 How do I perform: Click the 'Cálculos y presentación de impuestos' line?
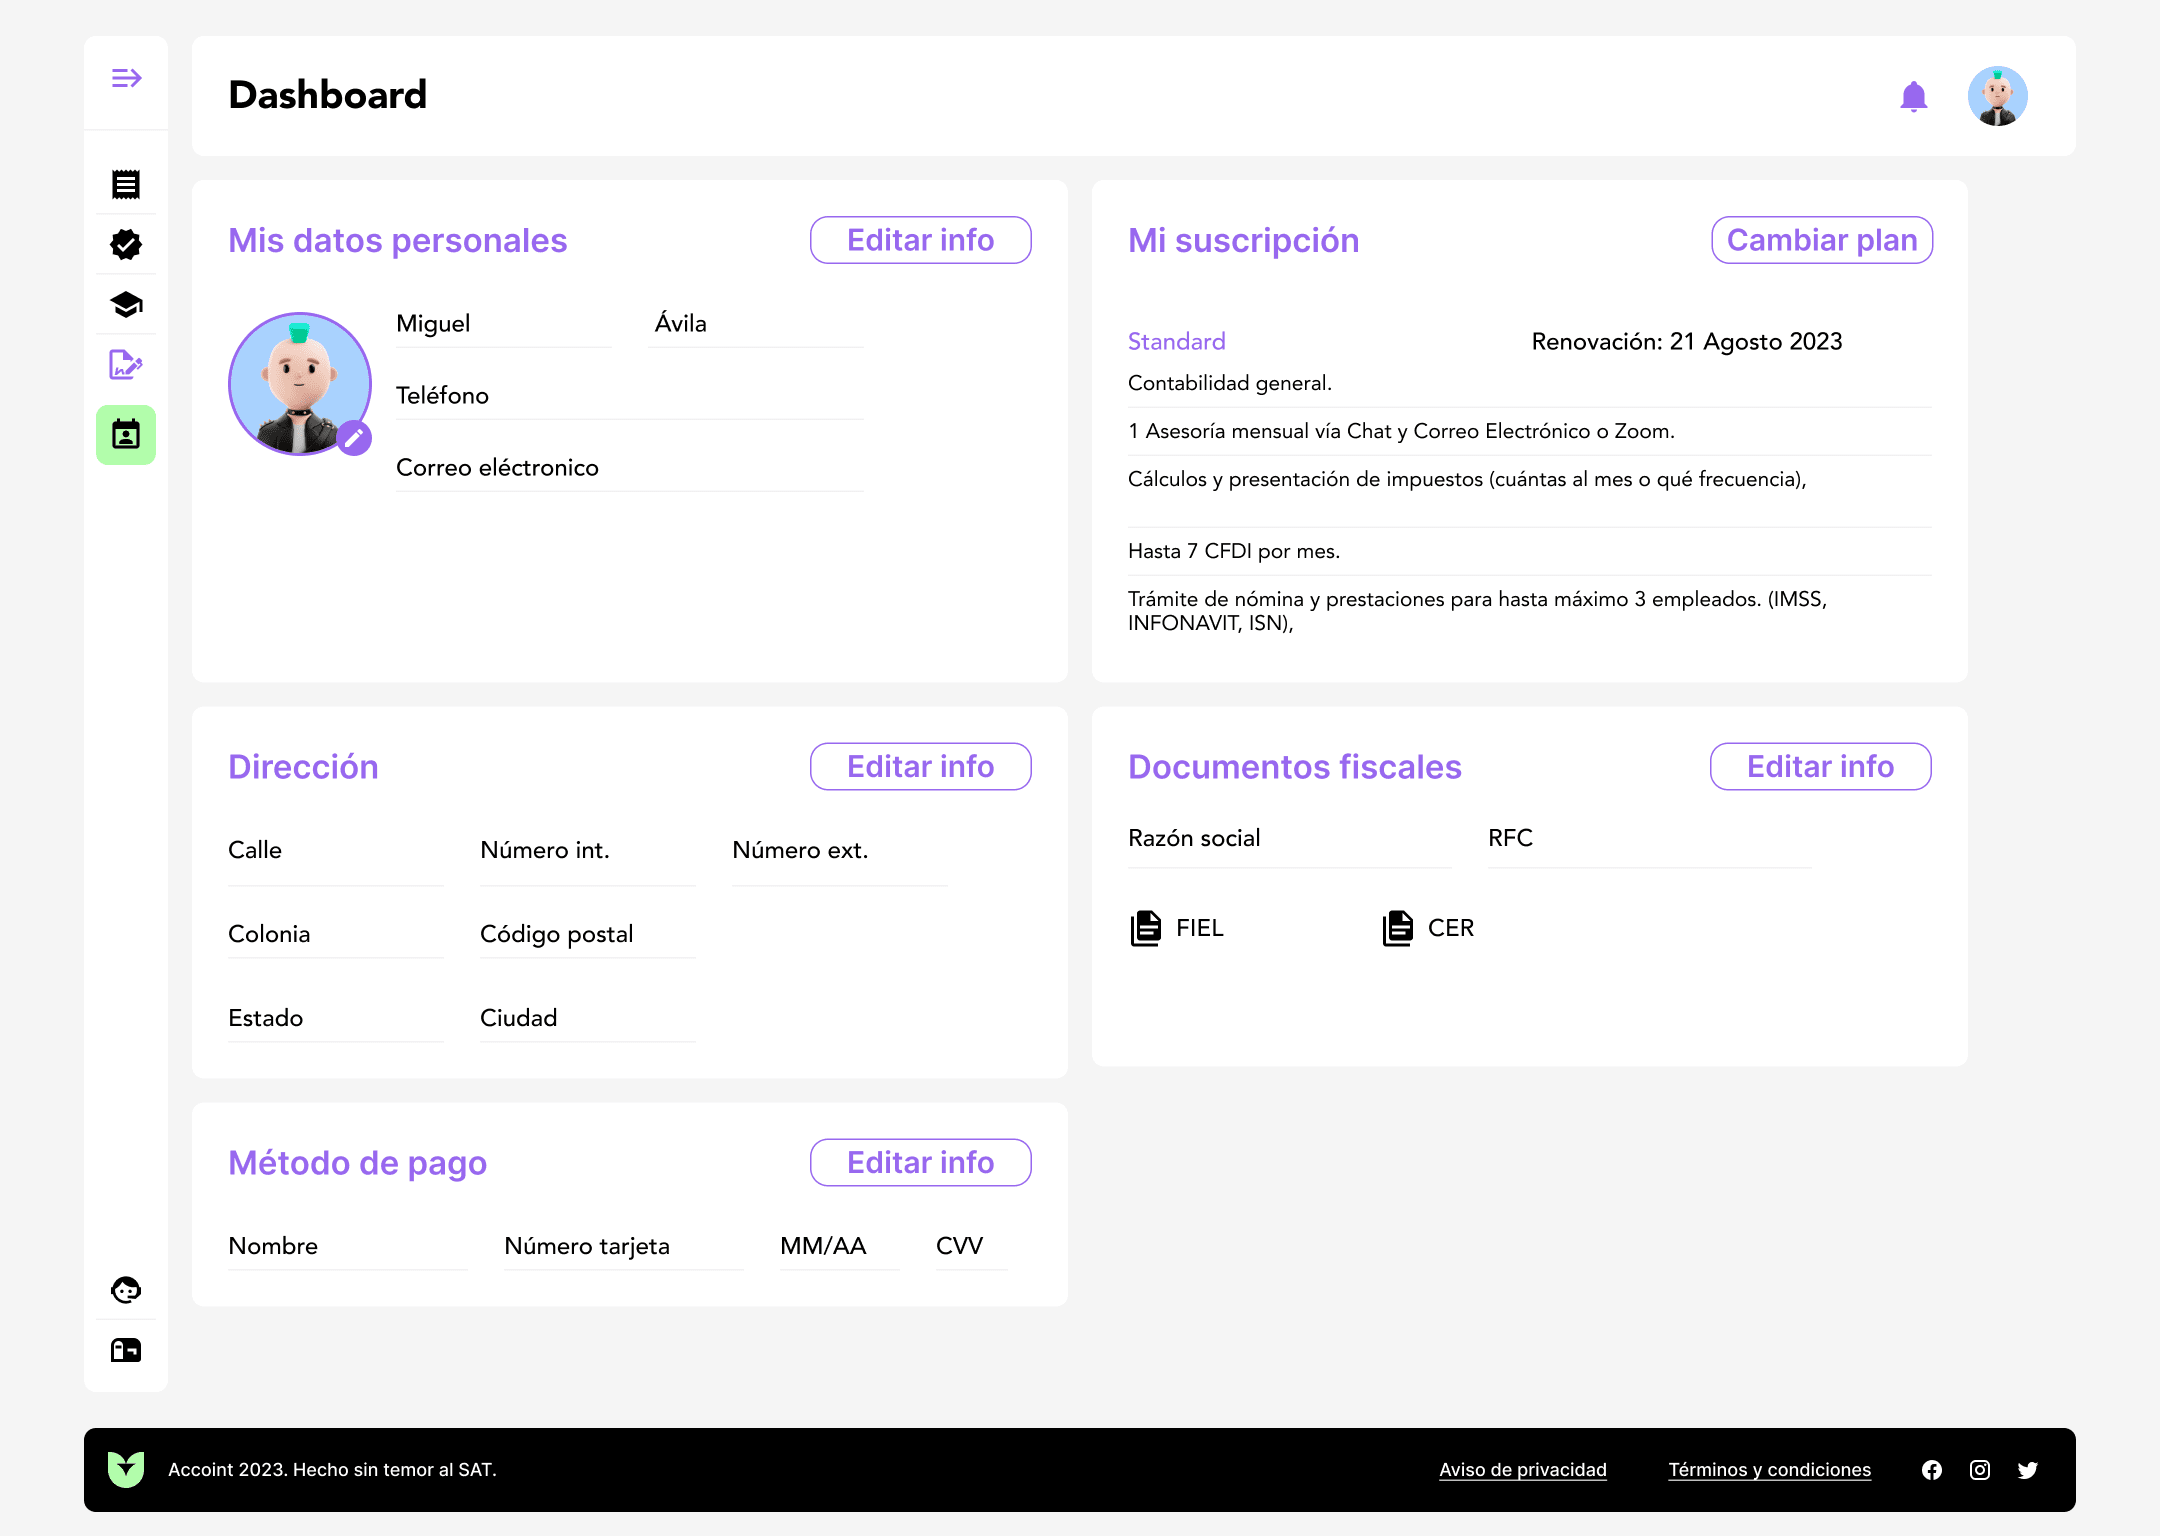coord(1467,479)
